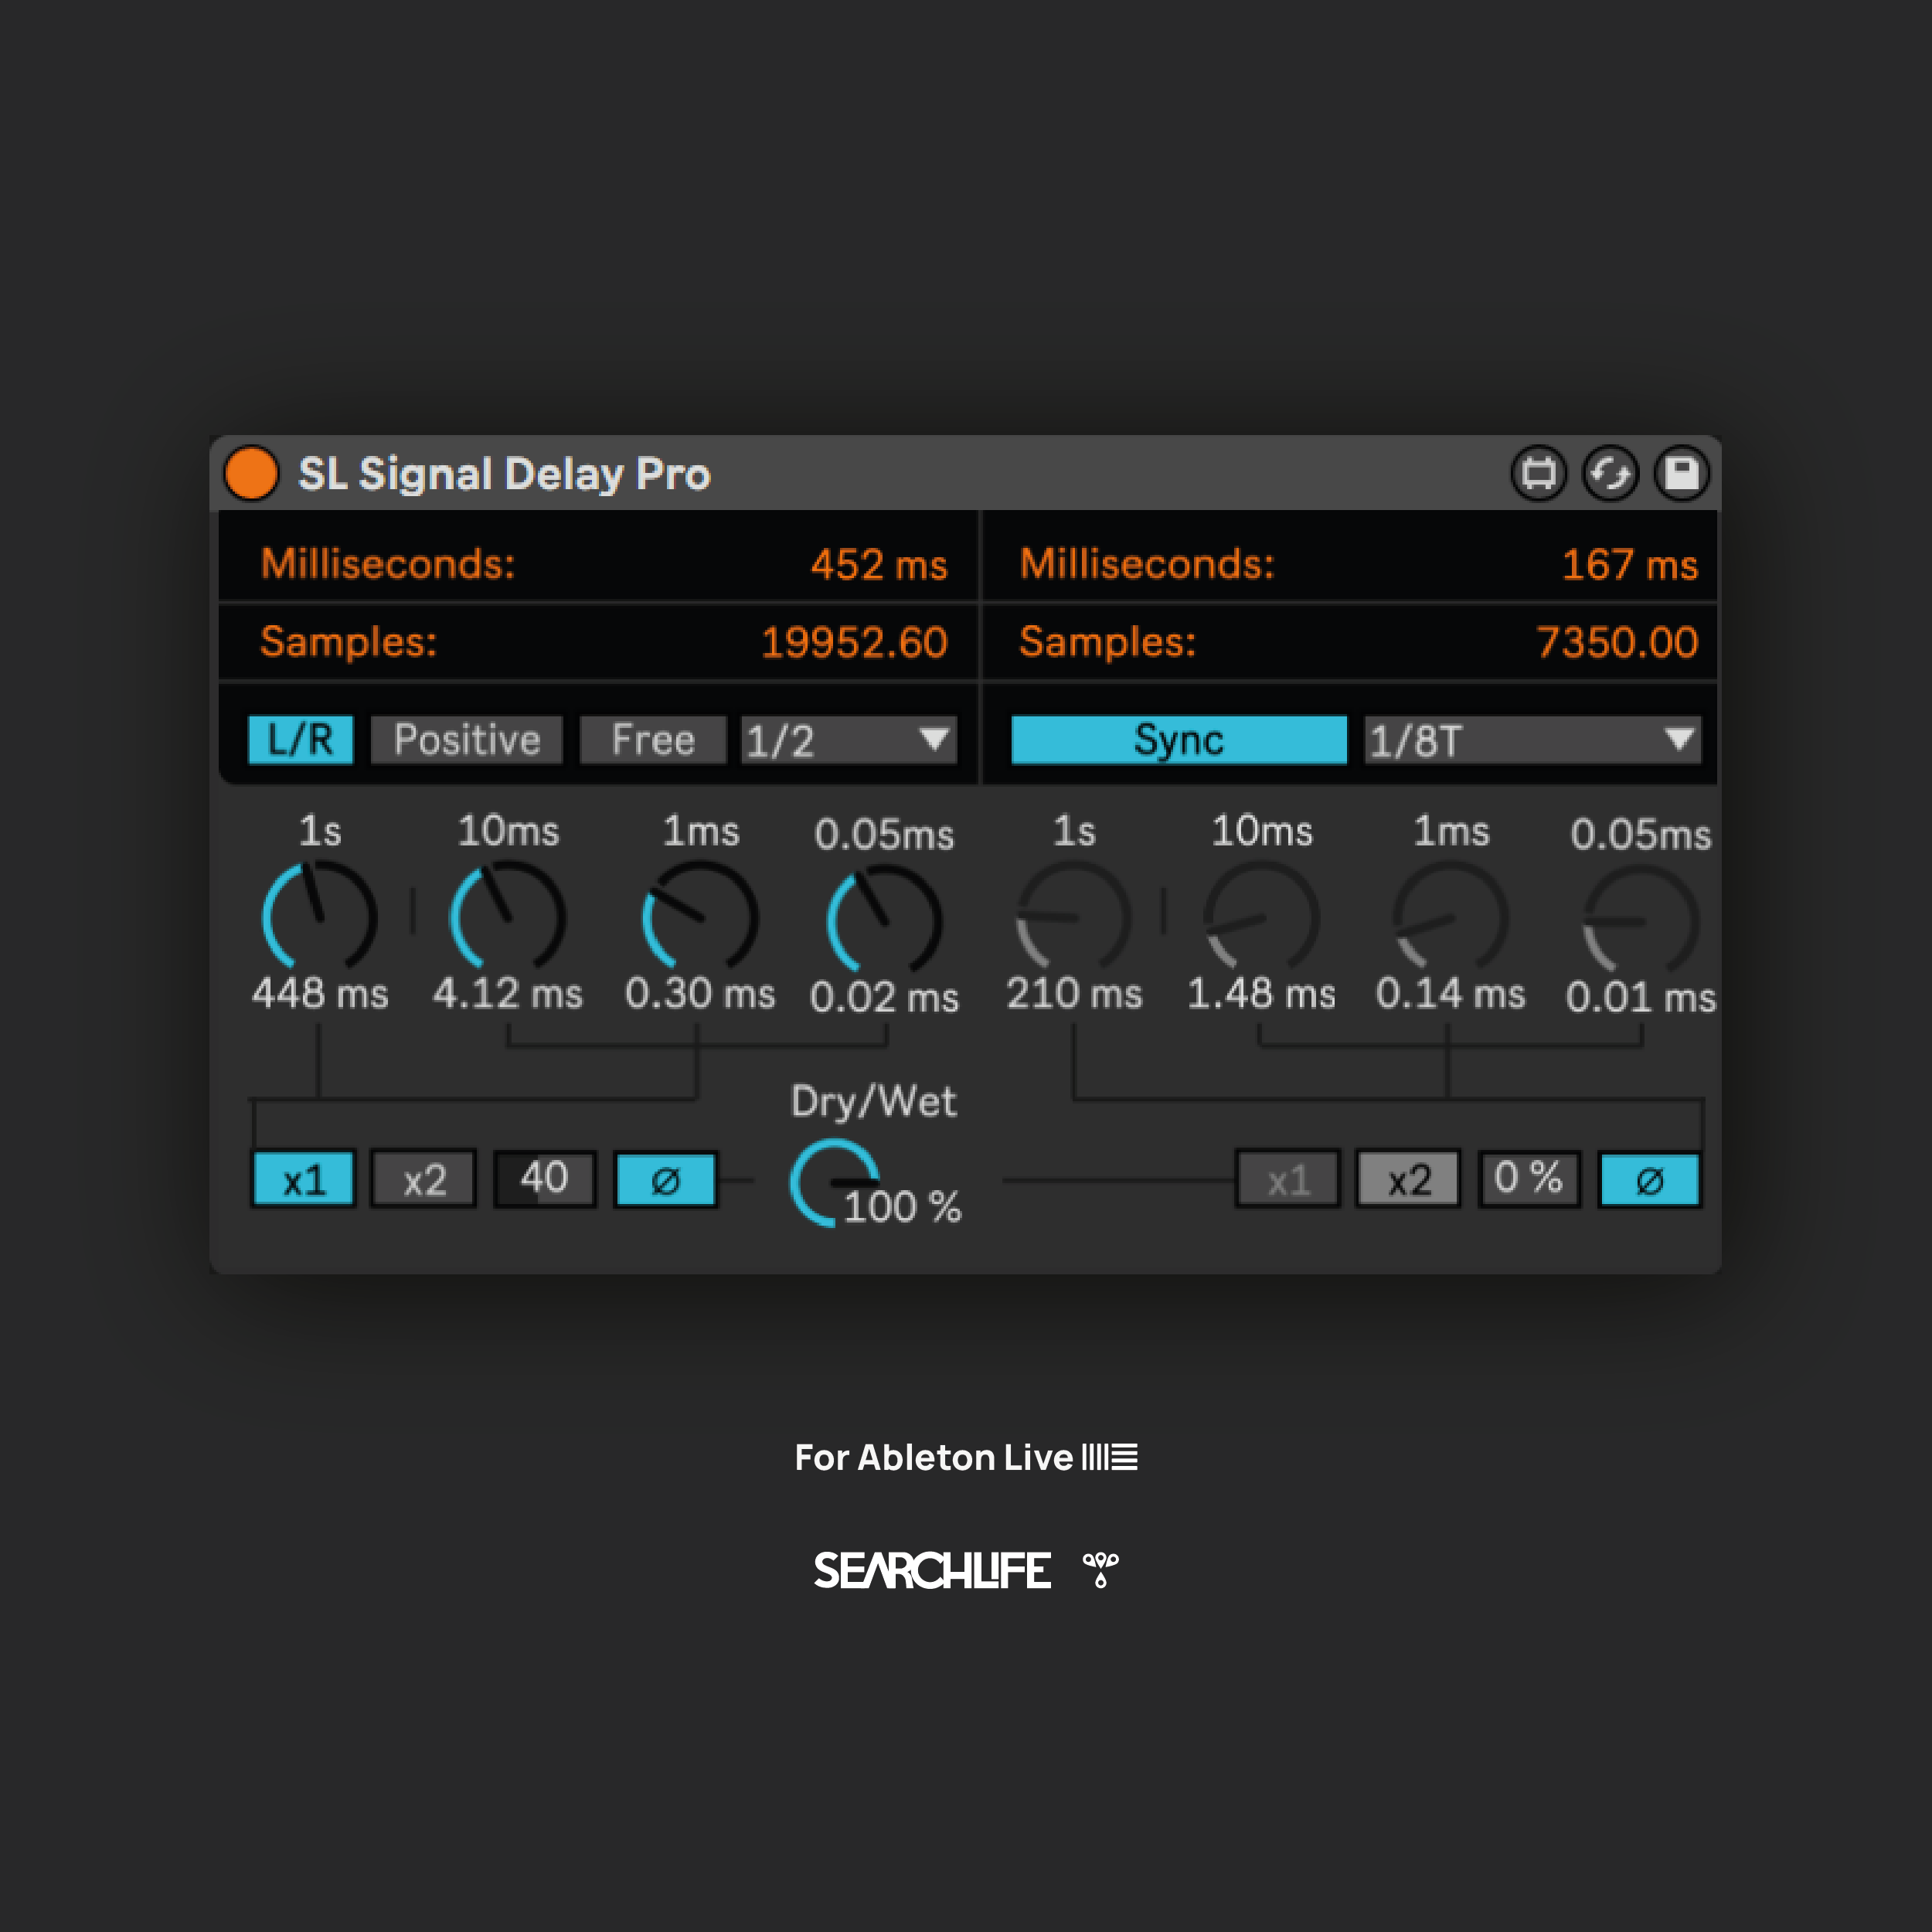Toggle the L/R channel switch
The image size is (1932, 1932).
point(300,740)
